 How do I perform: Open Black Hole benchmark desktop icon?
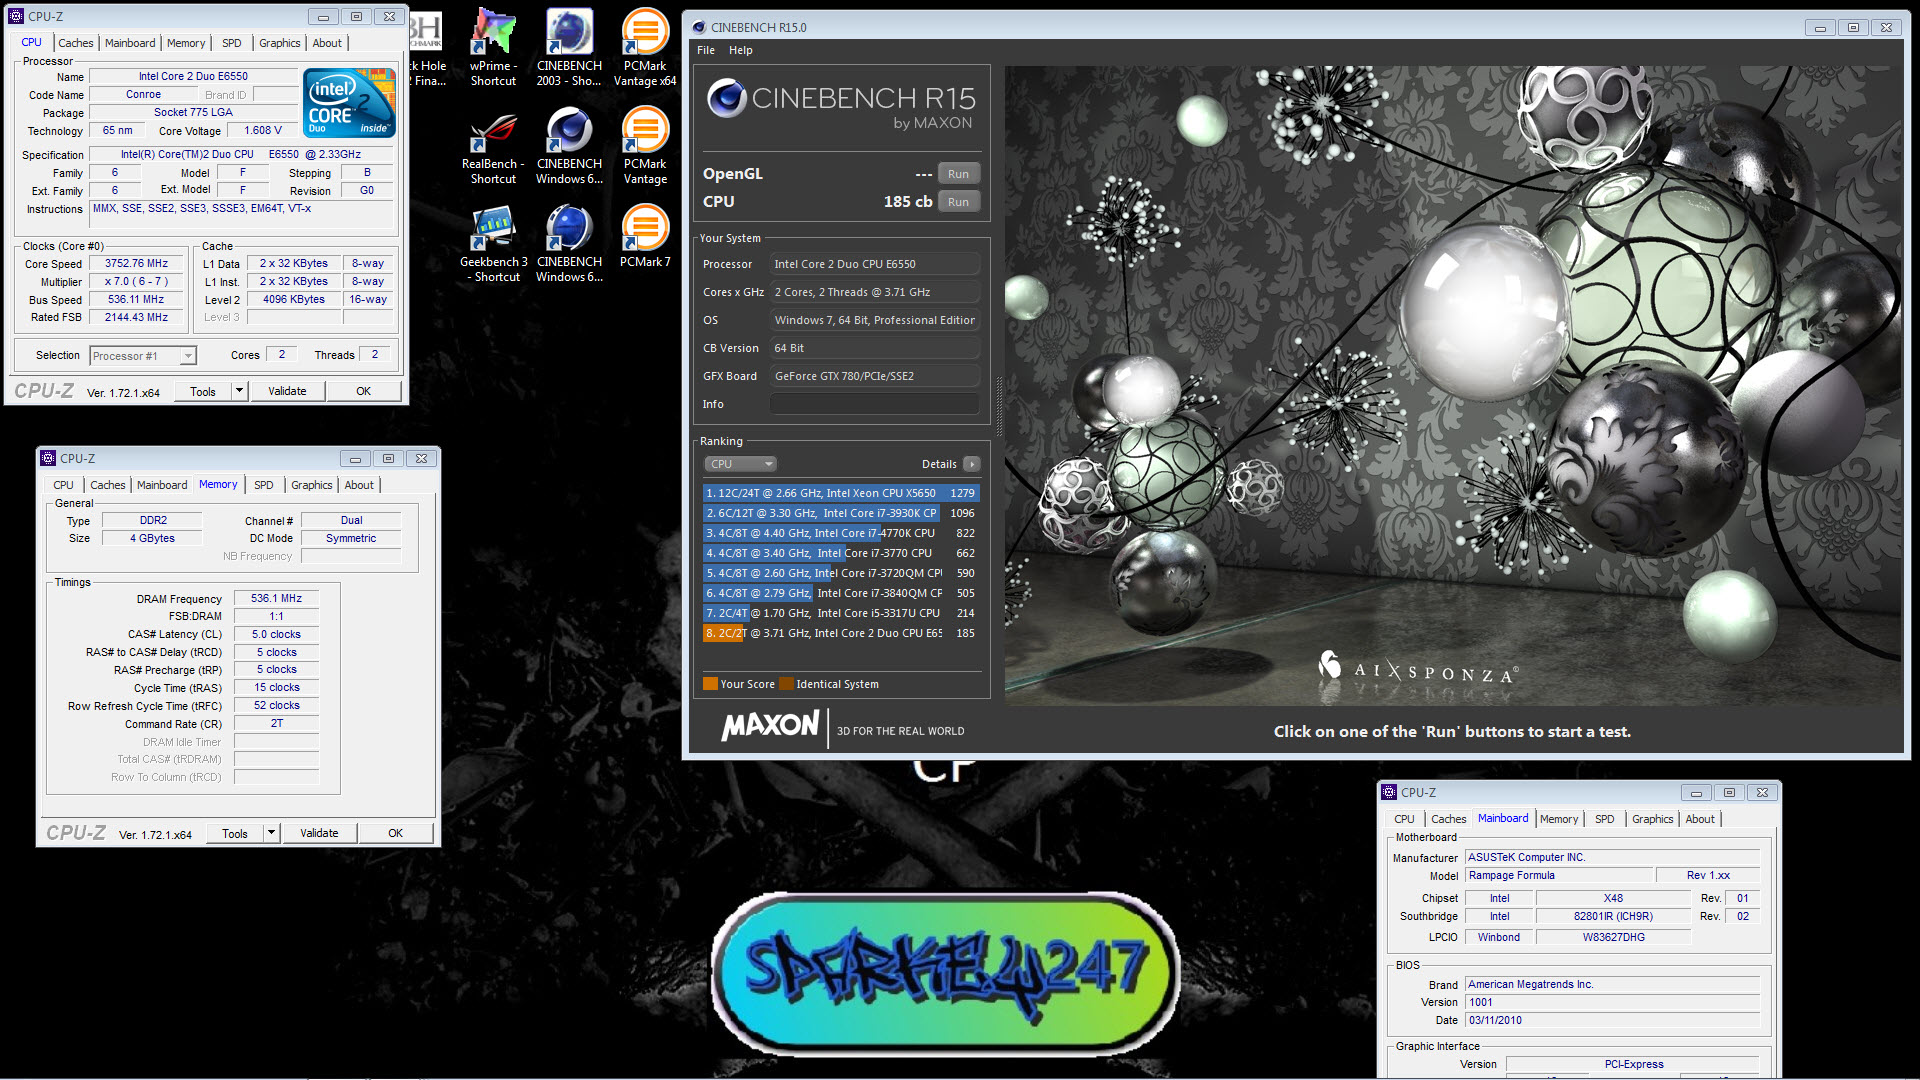tap(427, 47)
